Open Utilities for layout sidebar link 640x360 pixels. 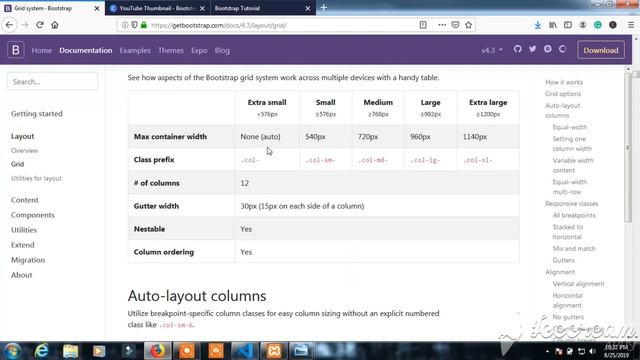pyautogui.click(x=36, y=178)
